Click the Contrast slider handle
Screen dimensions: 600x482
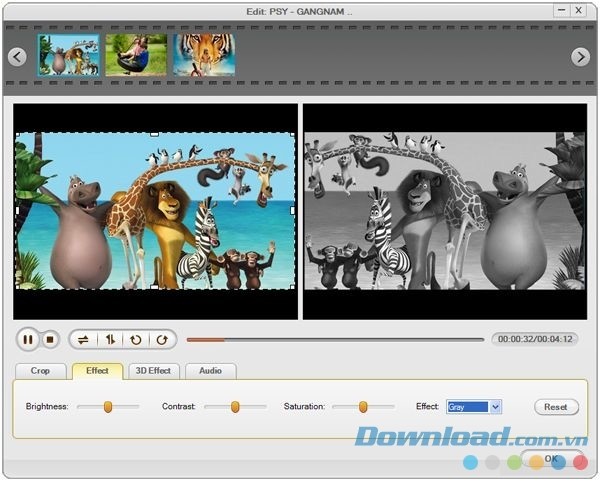tap(235, 407)
